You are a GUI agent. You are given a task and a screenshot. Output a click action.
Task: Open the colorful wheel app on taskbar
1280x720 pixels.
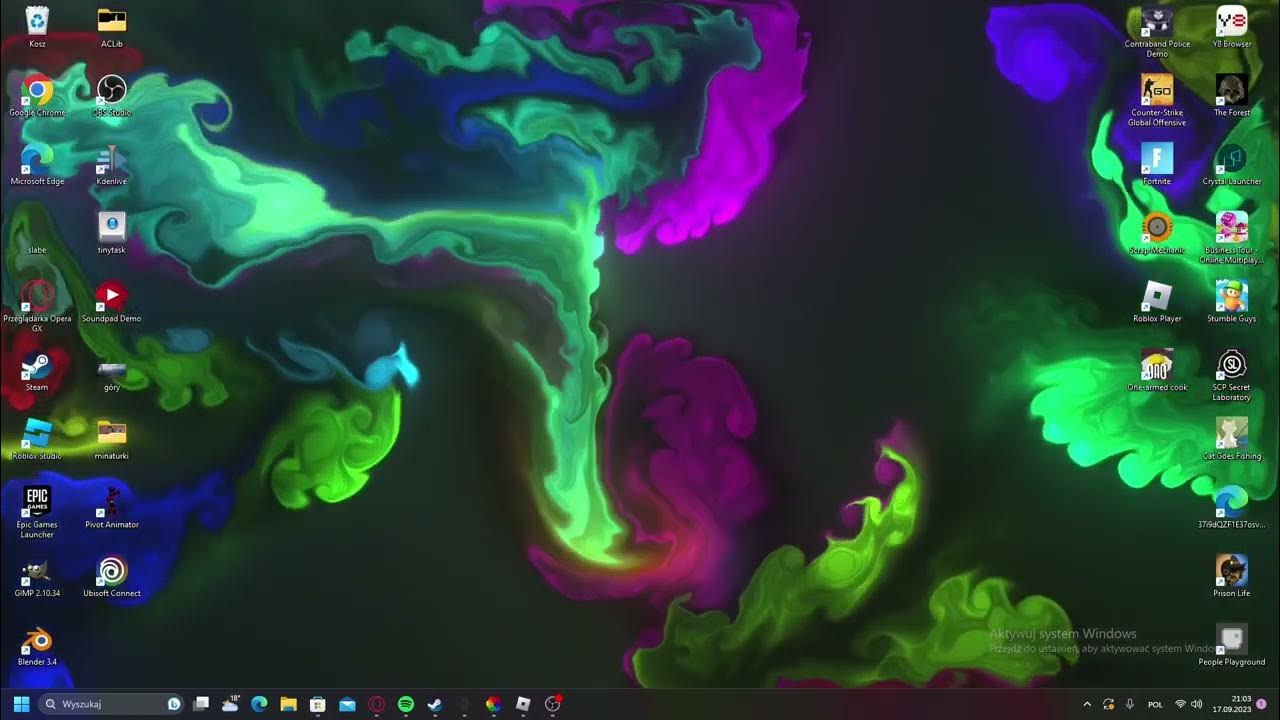point(493,704)
